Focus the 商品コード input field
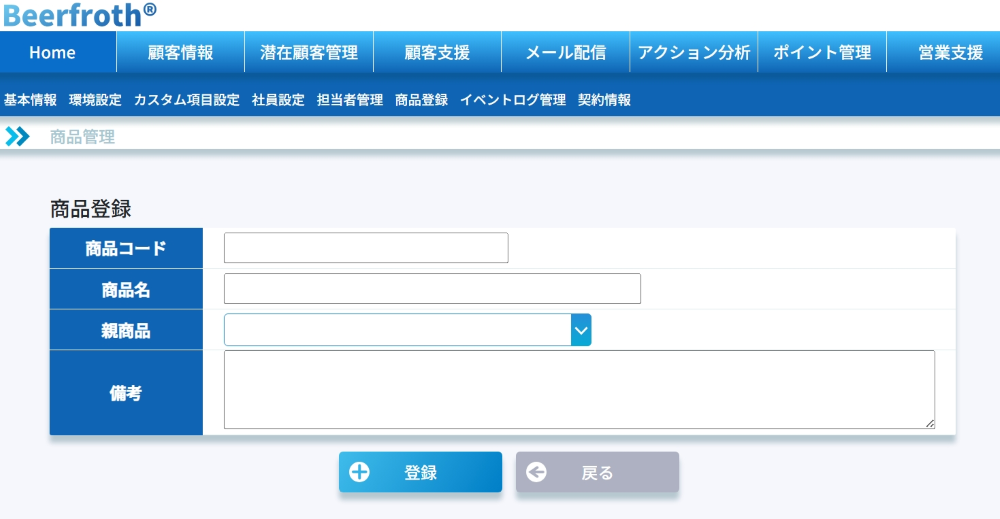Image resolution: width=1000 pixels, height=519 pixels. tap(366, 248)
